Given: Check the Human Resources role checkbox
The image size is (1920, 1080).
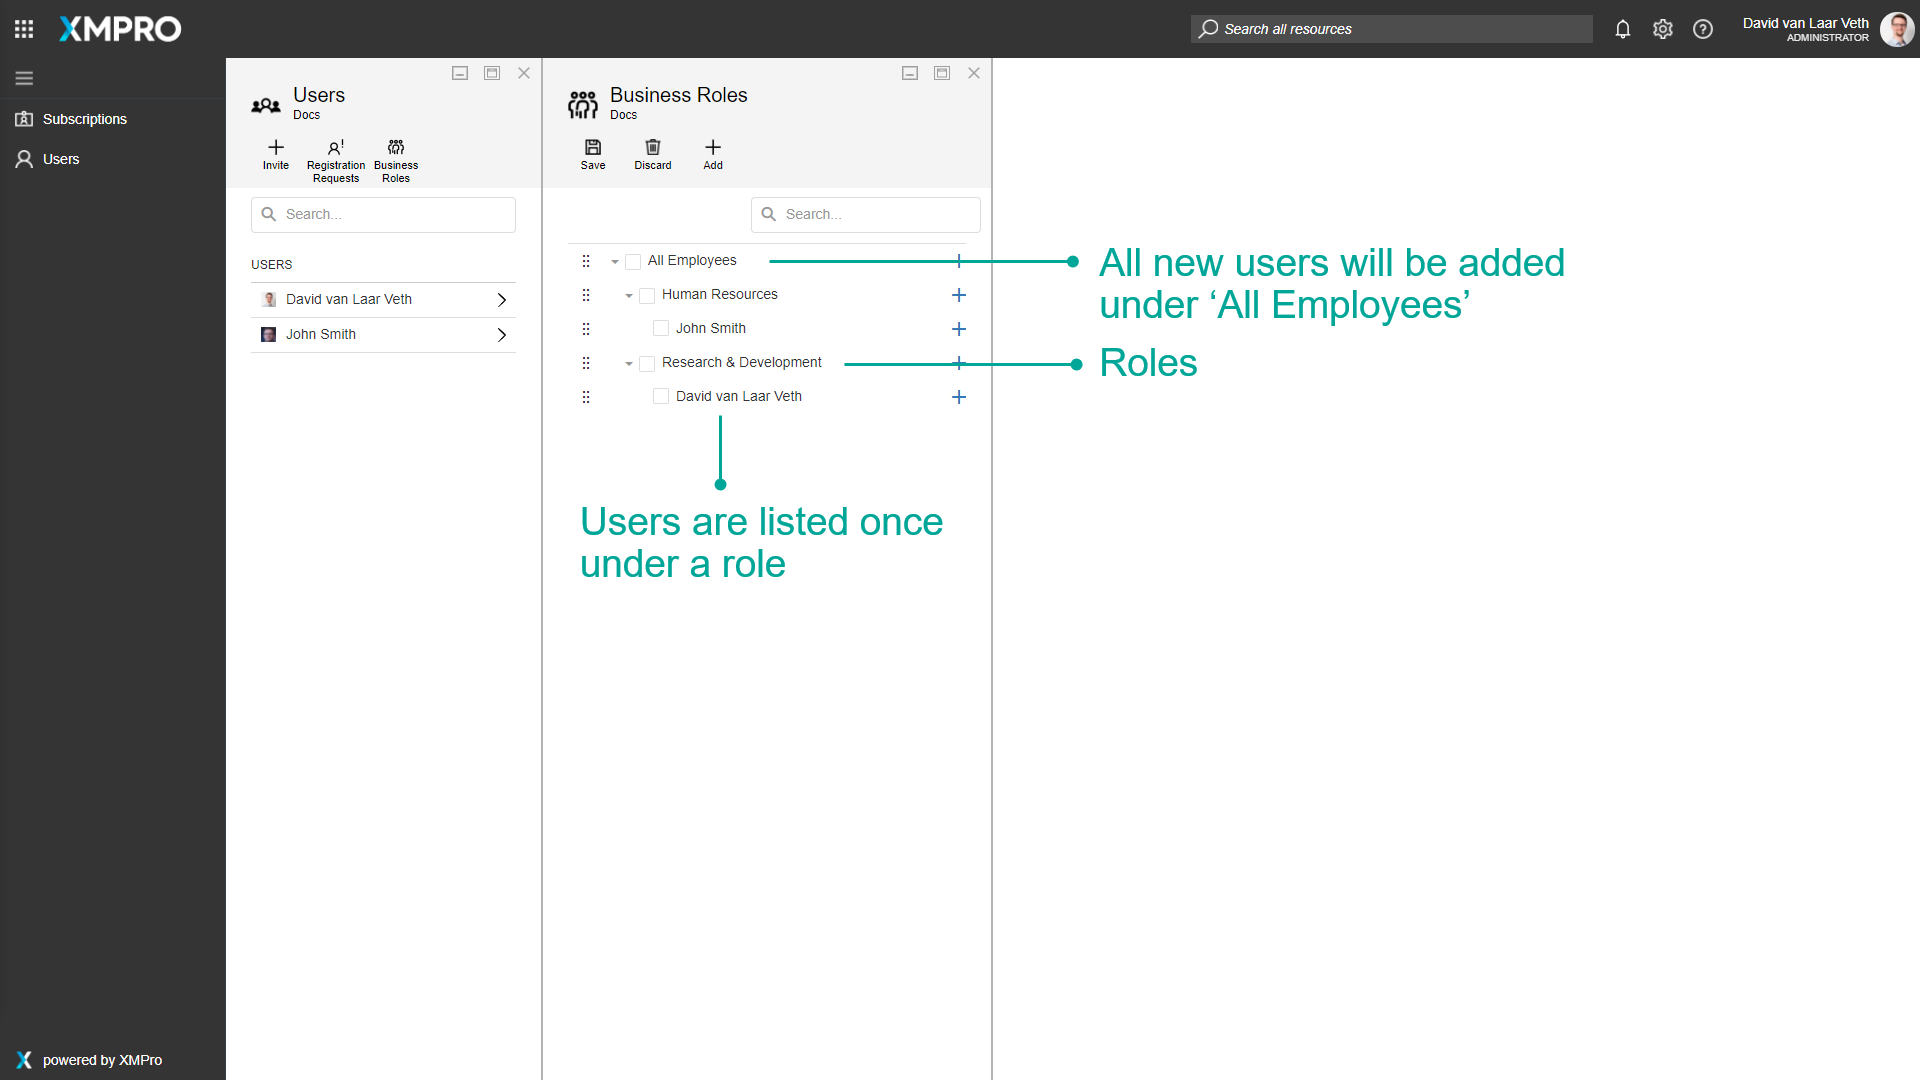Looking at the screenshot, I should click(x=647, y=296).
